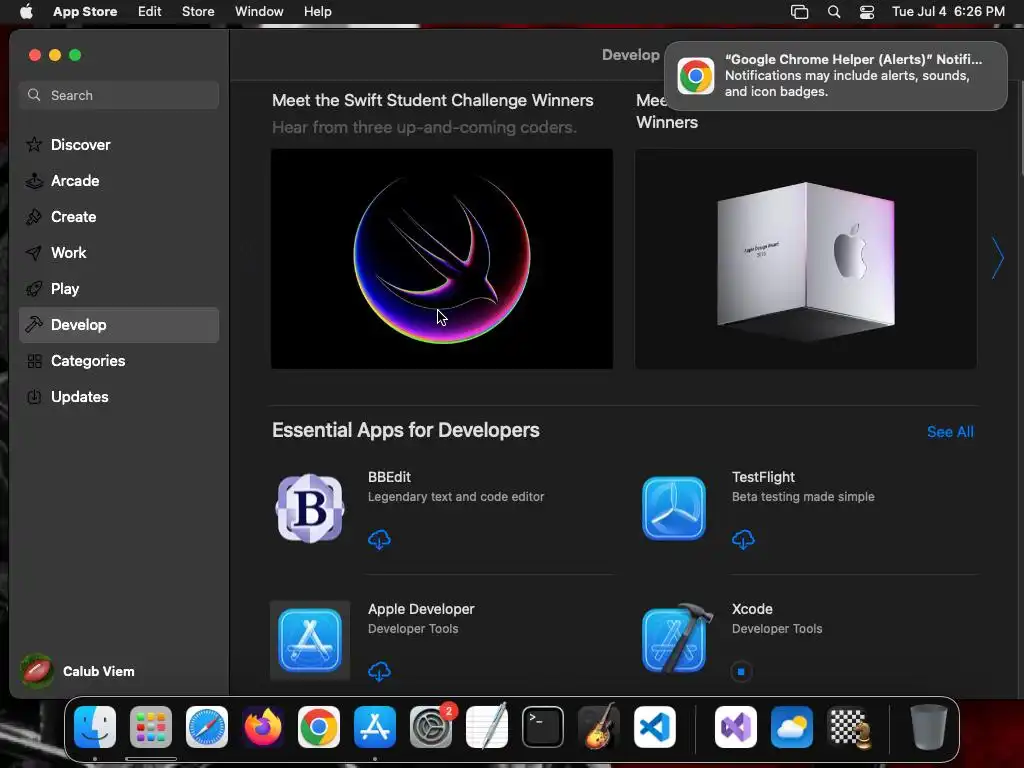Image resolution: width=1024 pixels, height=768 pixels.
Task: Click the Xcode app name
Action: tap(752, 609)
